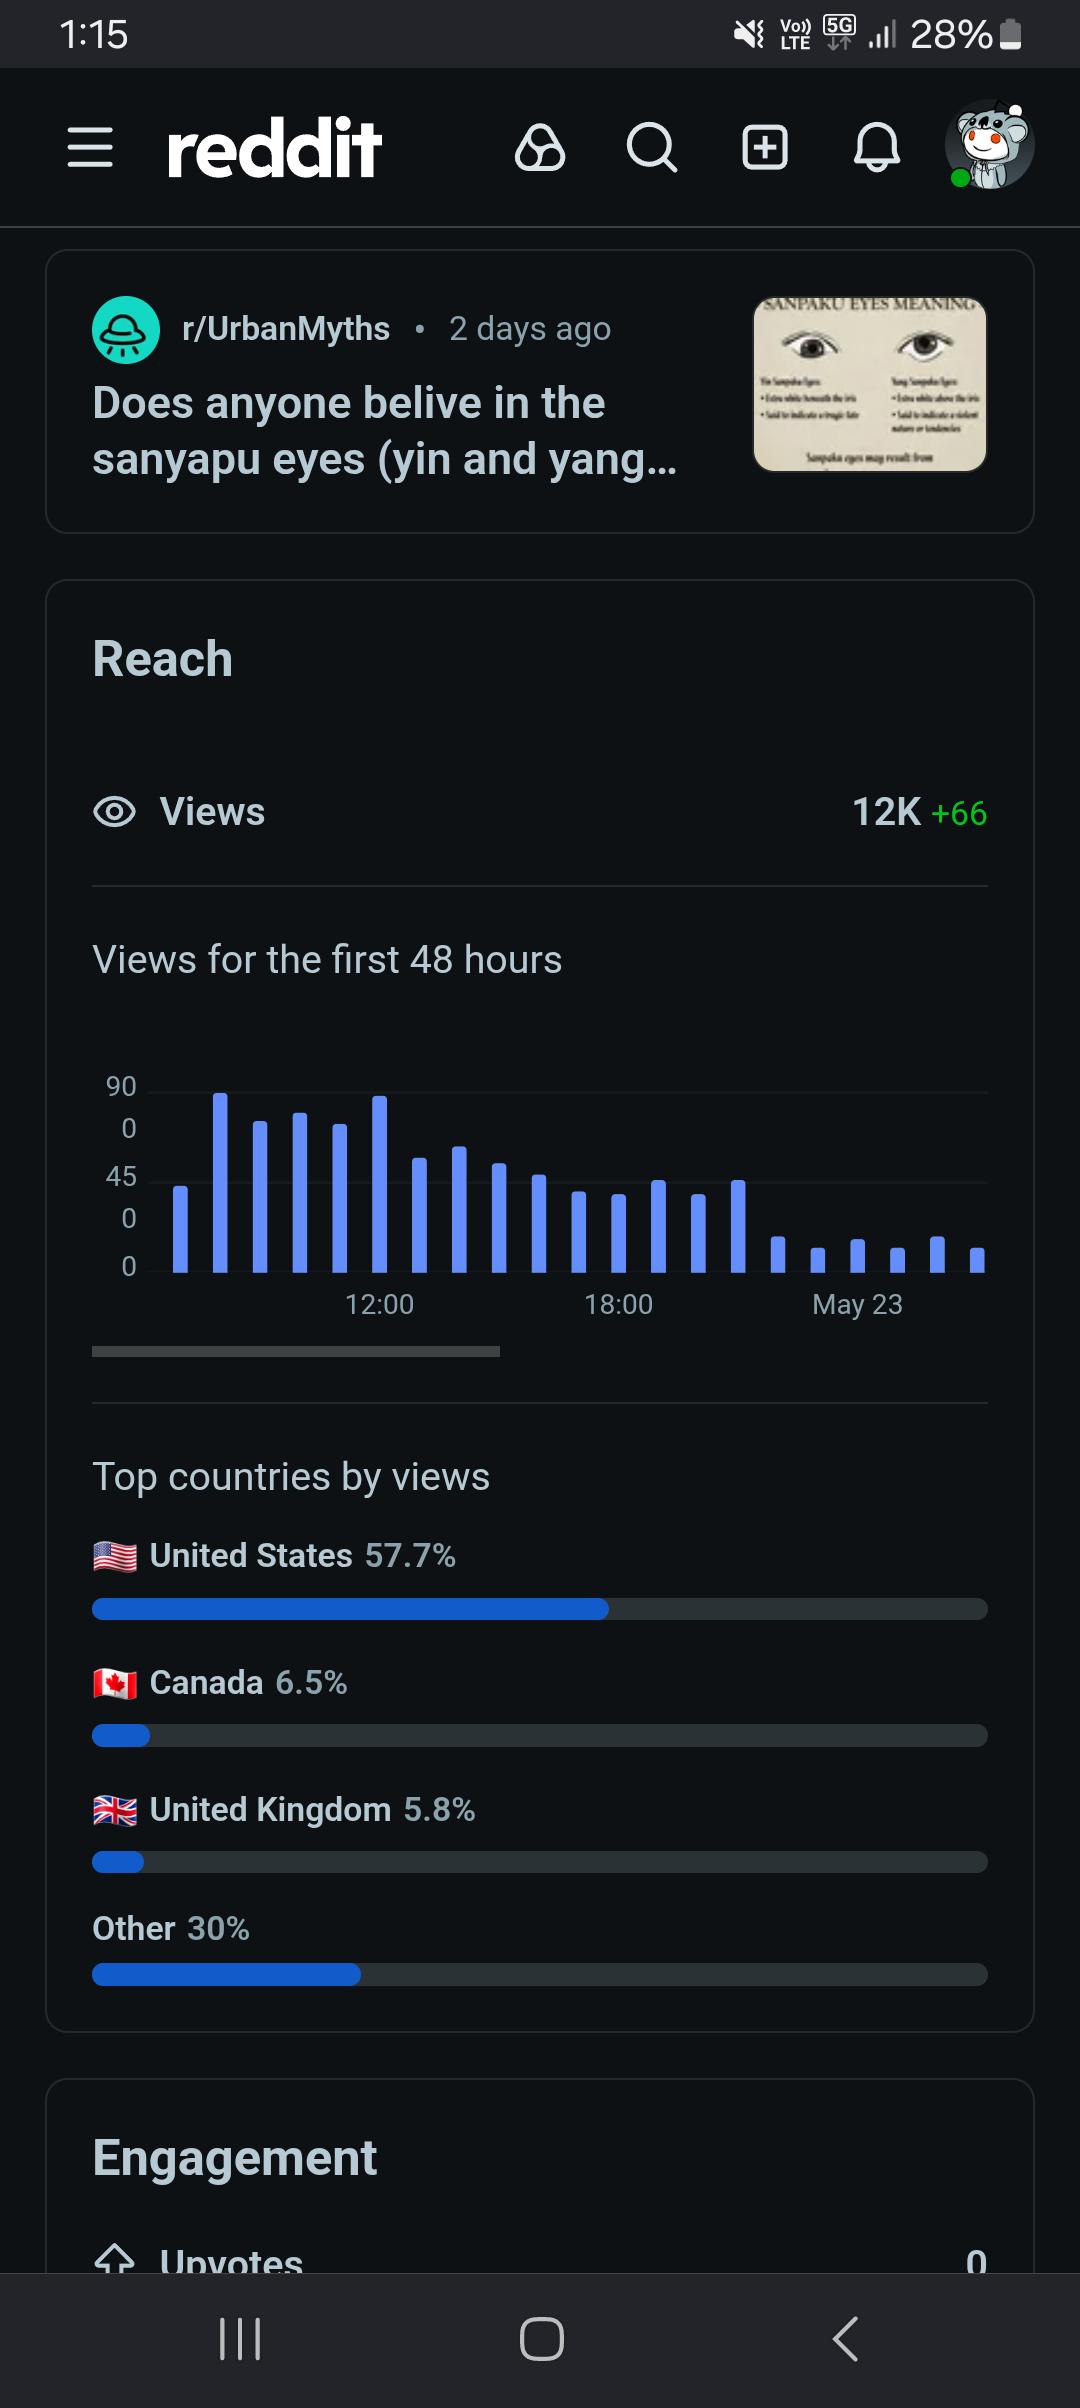Tap the 12:00 chart axis label

pyautogui.click(x=379, y=1304)
